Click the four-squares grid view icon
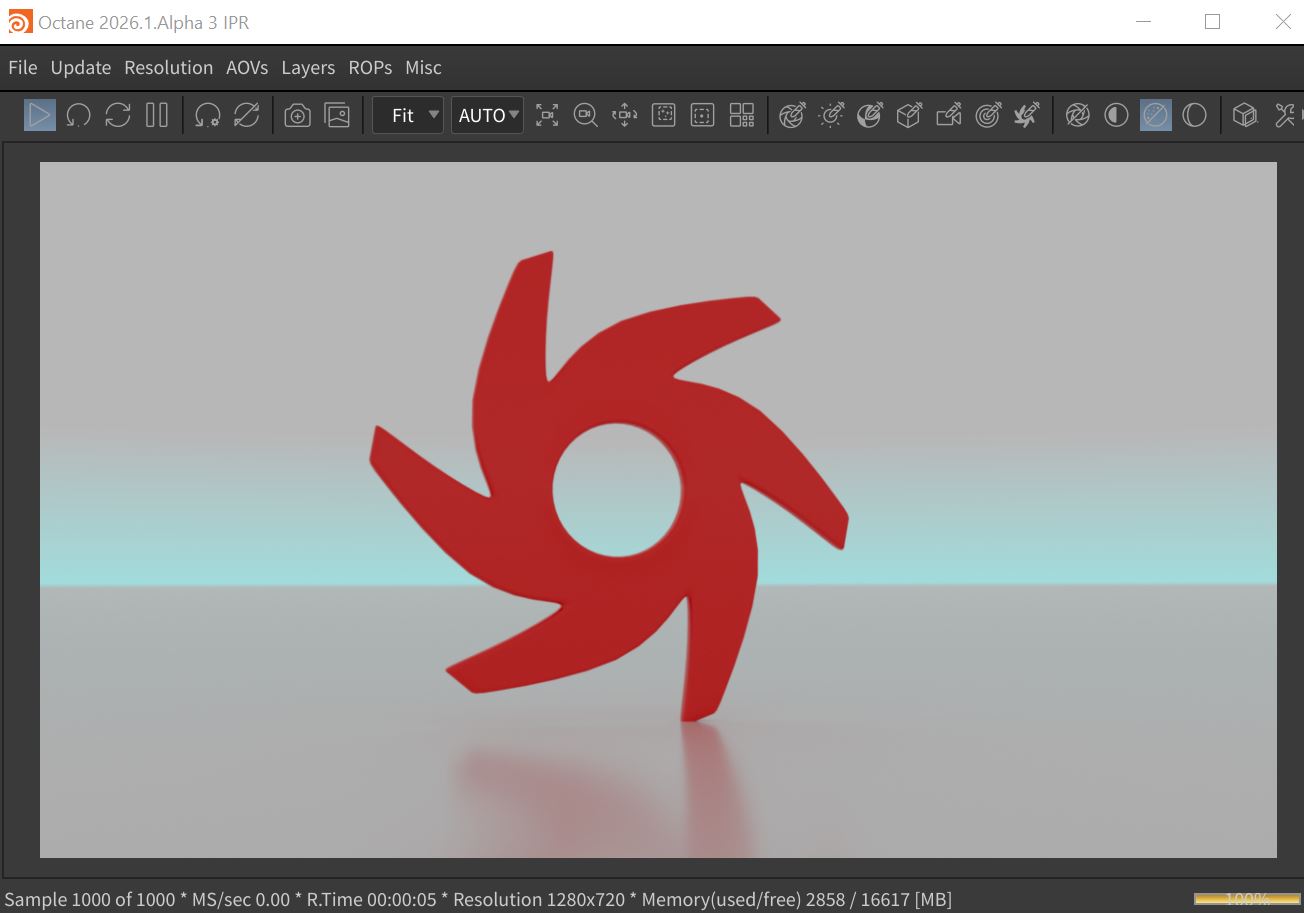1304x913 pixels. (x=742, y=116)
